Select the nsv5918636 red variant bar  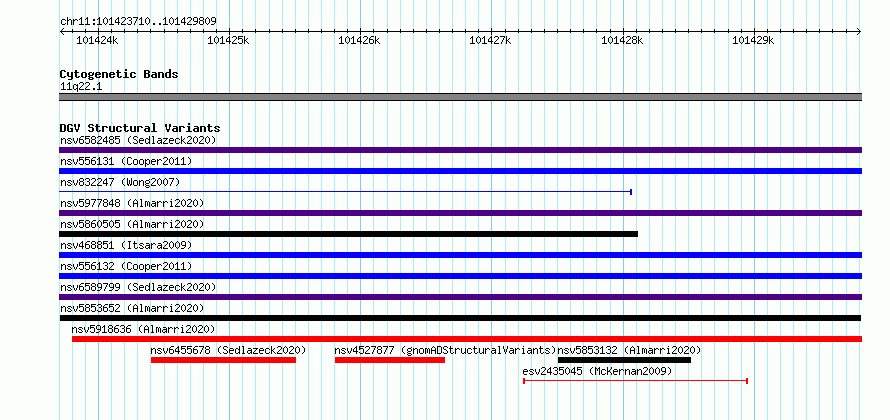click(x=467, y=339)
